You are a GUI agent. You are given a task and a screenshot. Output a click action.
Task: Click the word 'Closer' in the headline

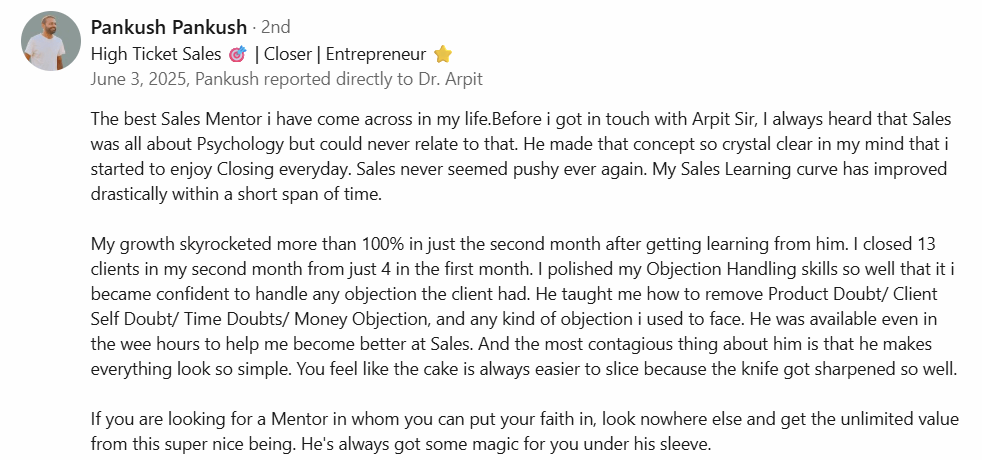288,54
